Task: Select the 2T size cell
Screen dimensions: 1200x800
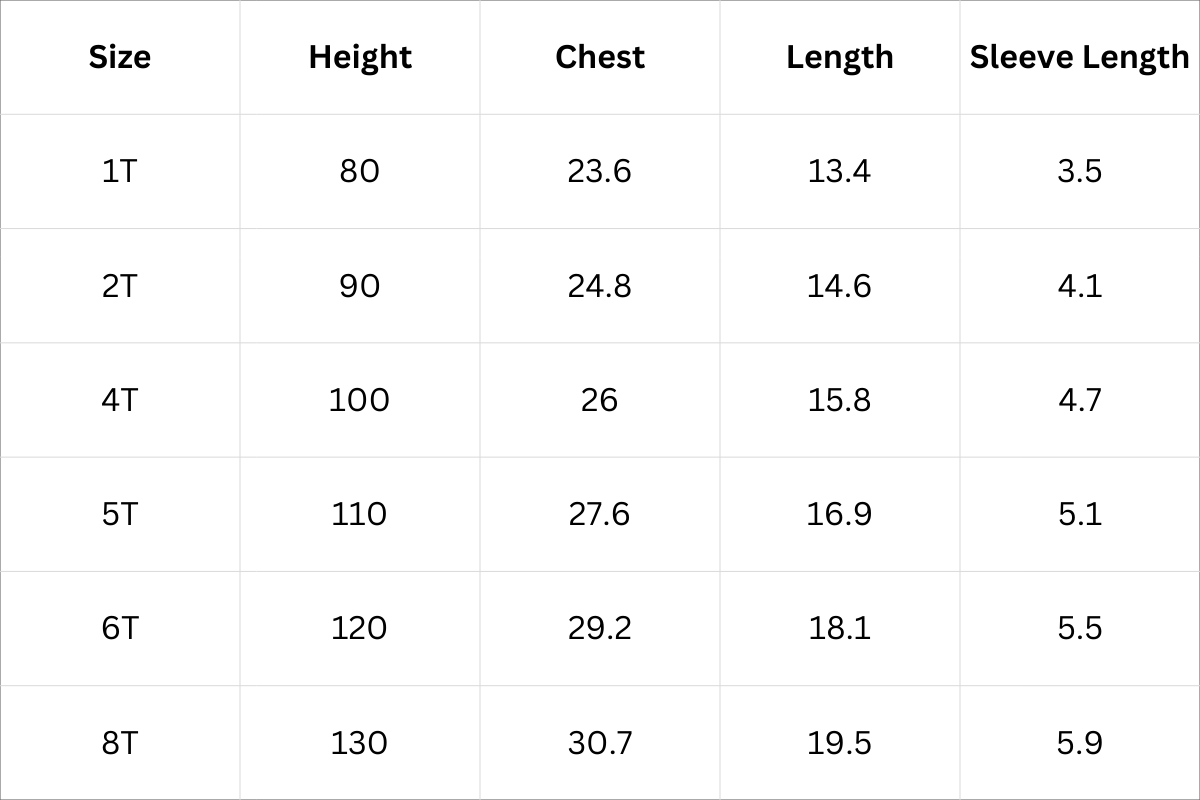Action: (x=120, y=286)
